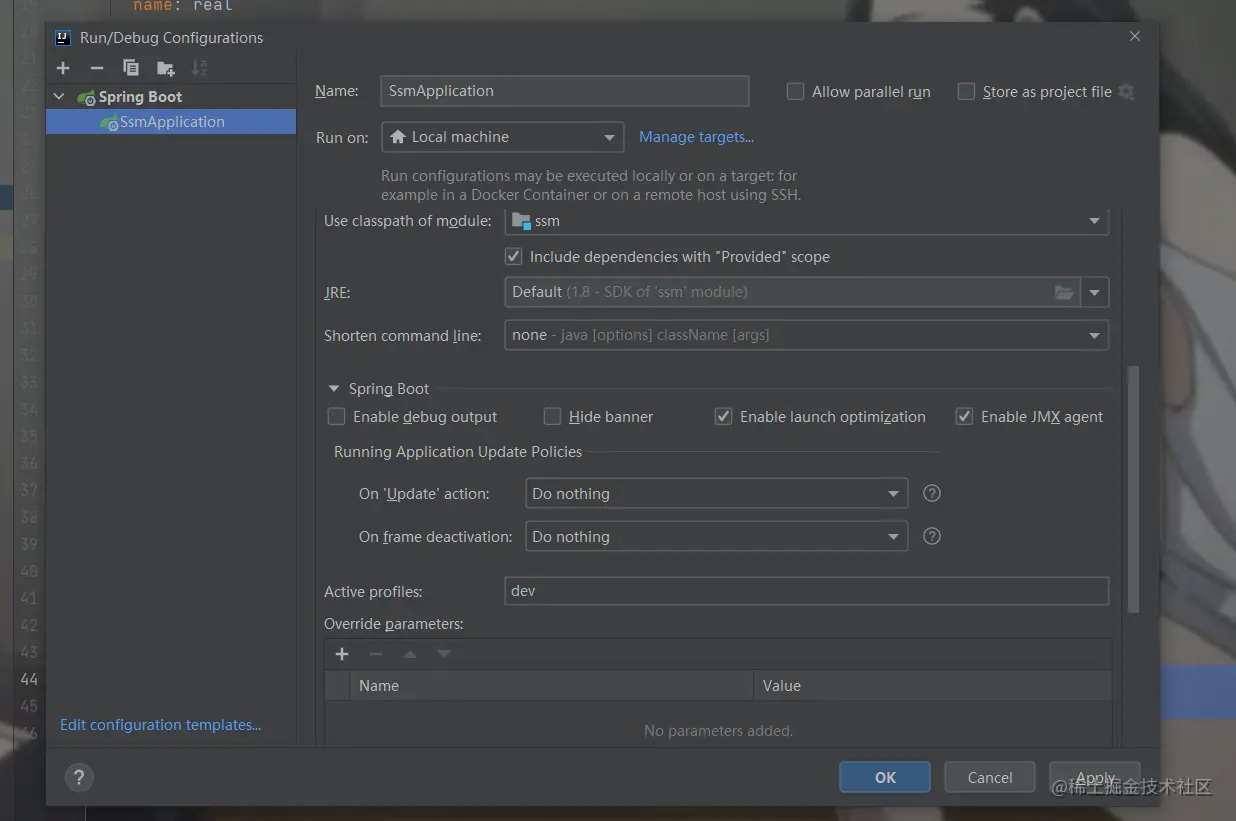Image resolution: width=1236 pixels, height=821 pixels.
Task: Sort configurations alphabetically
Action: 200,68
